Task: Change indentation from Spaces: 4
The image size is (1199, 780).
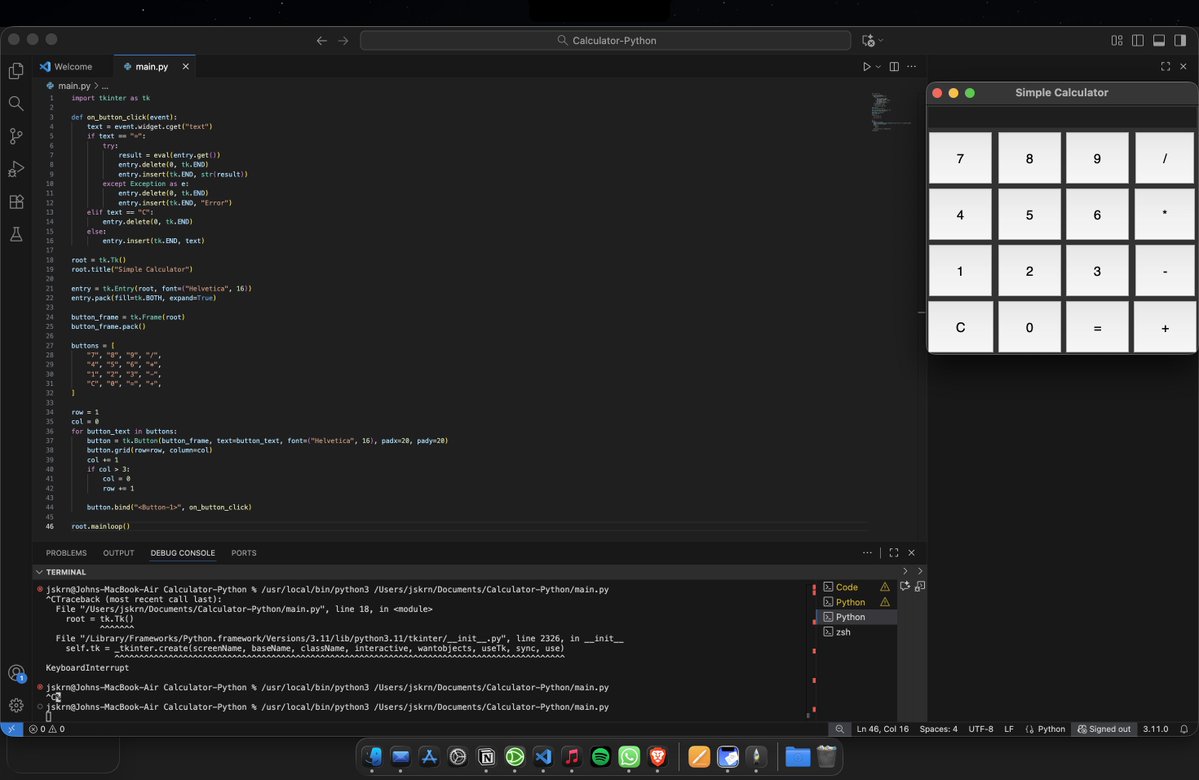Action: click(938, 729)
